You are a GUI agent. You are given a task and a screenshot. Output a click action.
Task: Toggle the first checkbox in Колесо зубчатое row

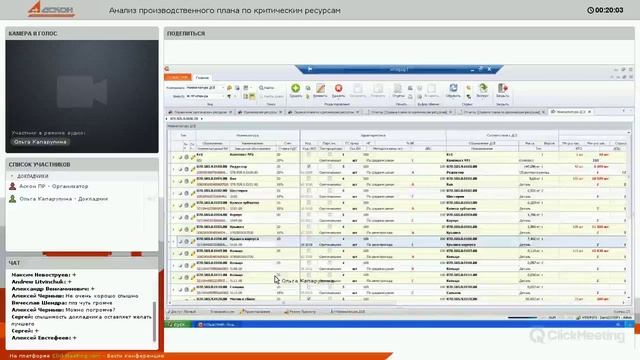309,203
